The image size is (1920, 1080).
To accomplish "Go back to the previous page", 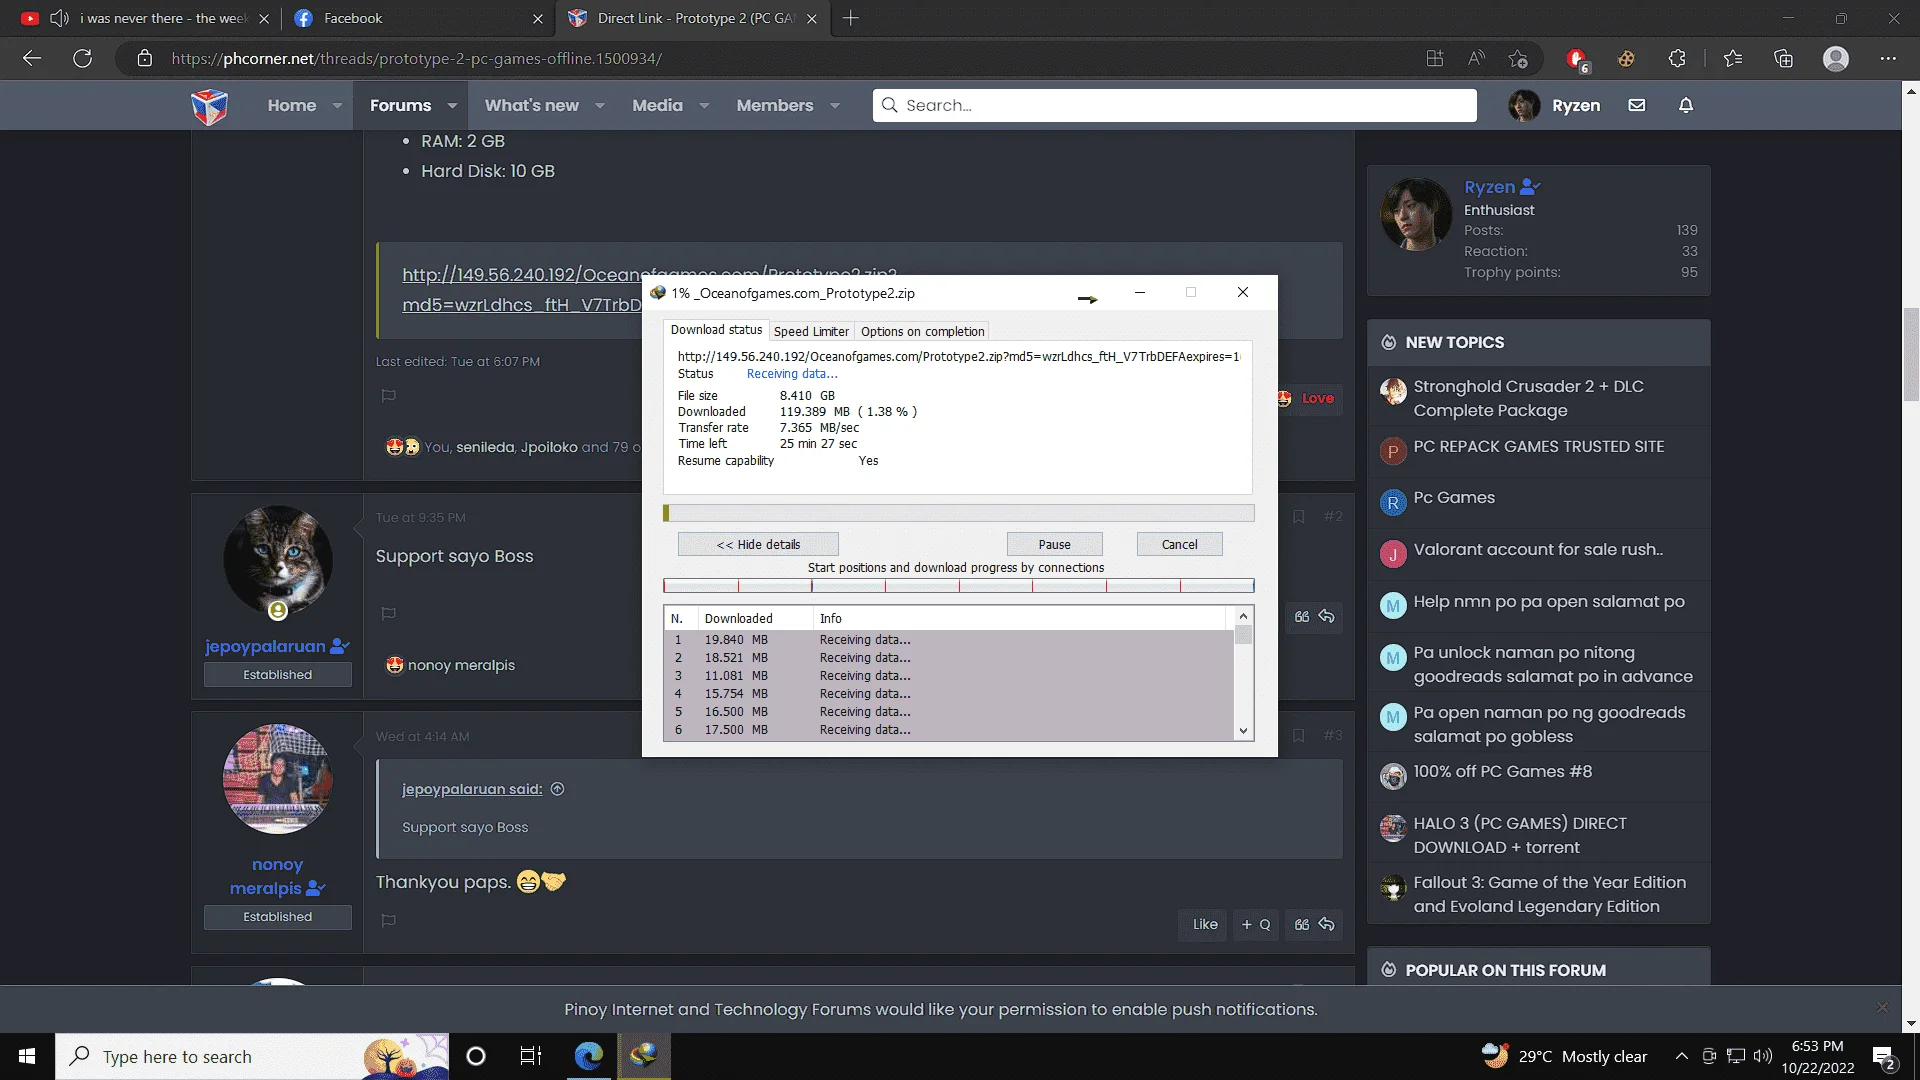I will point(32,58).
